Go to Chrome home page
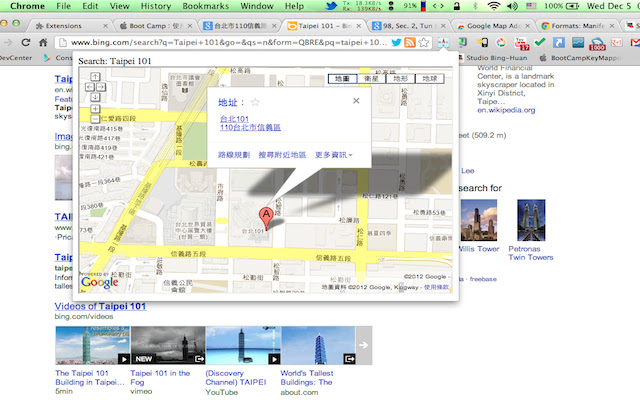Viewport: 640px width, 400px height. tap(43, 42)
